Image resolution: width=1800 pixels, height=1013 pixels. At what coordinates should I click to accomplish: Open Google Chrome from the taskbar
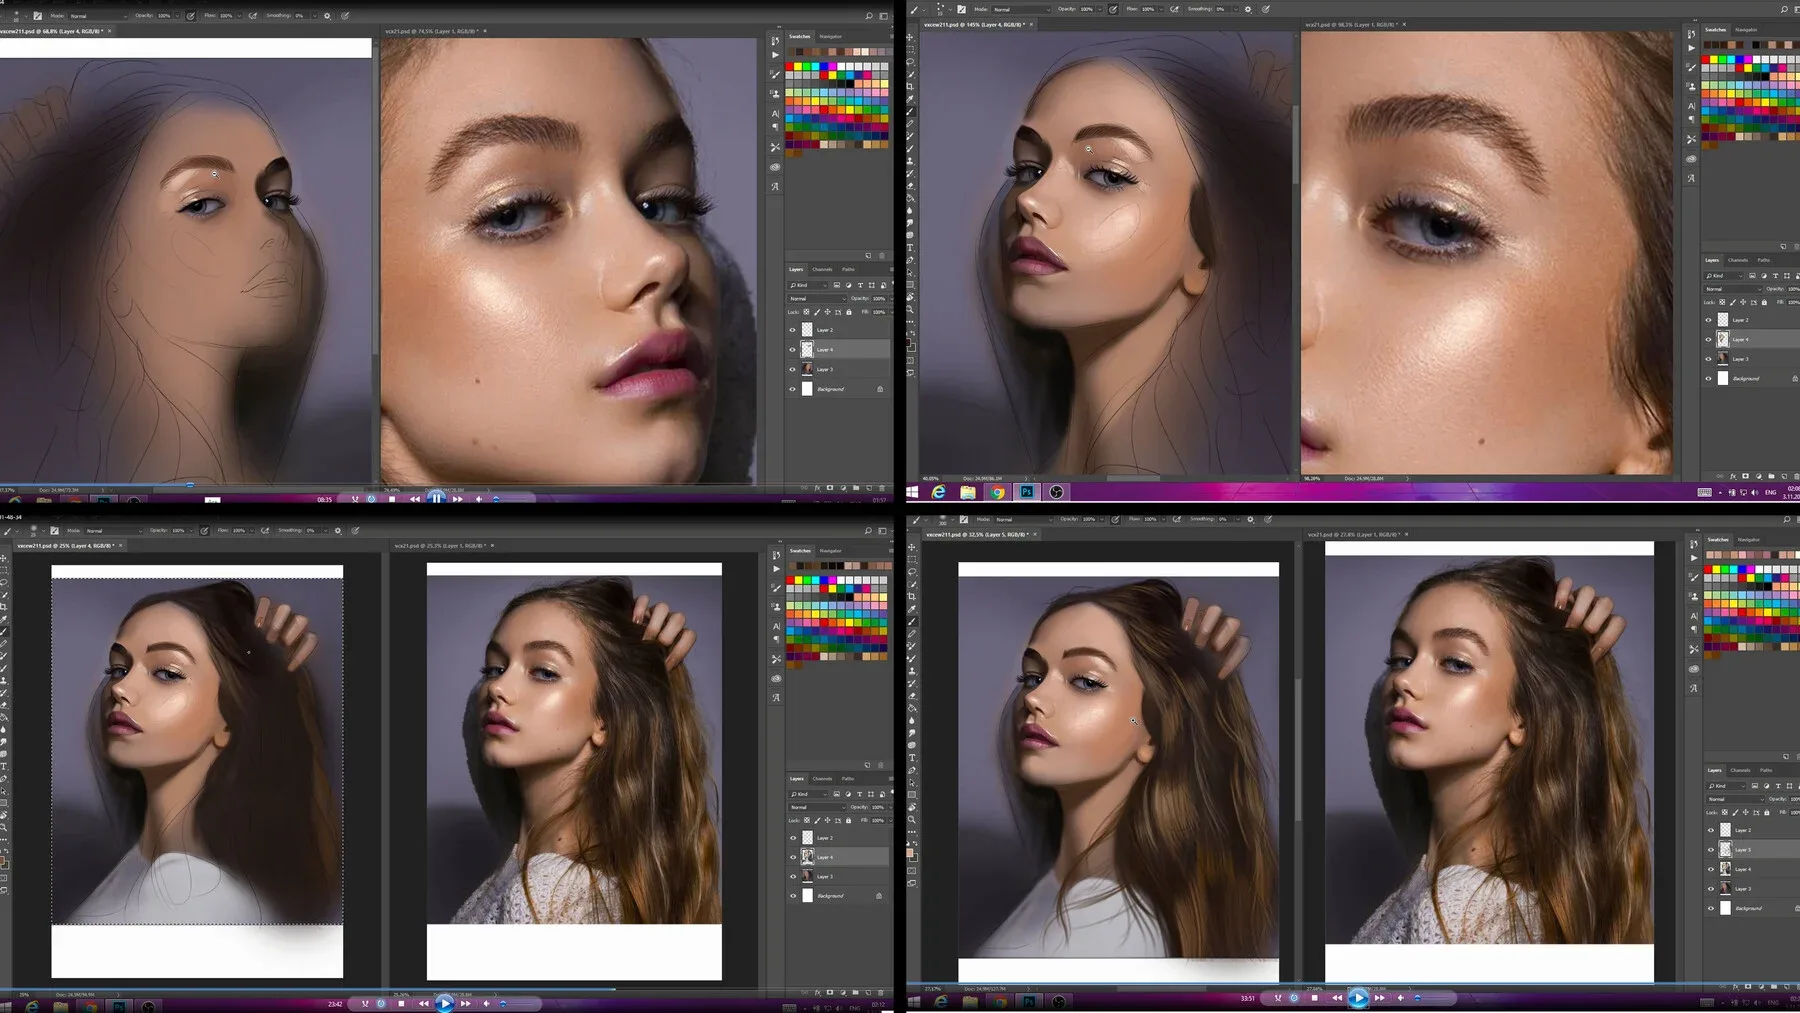click(998, 492)
